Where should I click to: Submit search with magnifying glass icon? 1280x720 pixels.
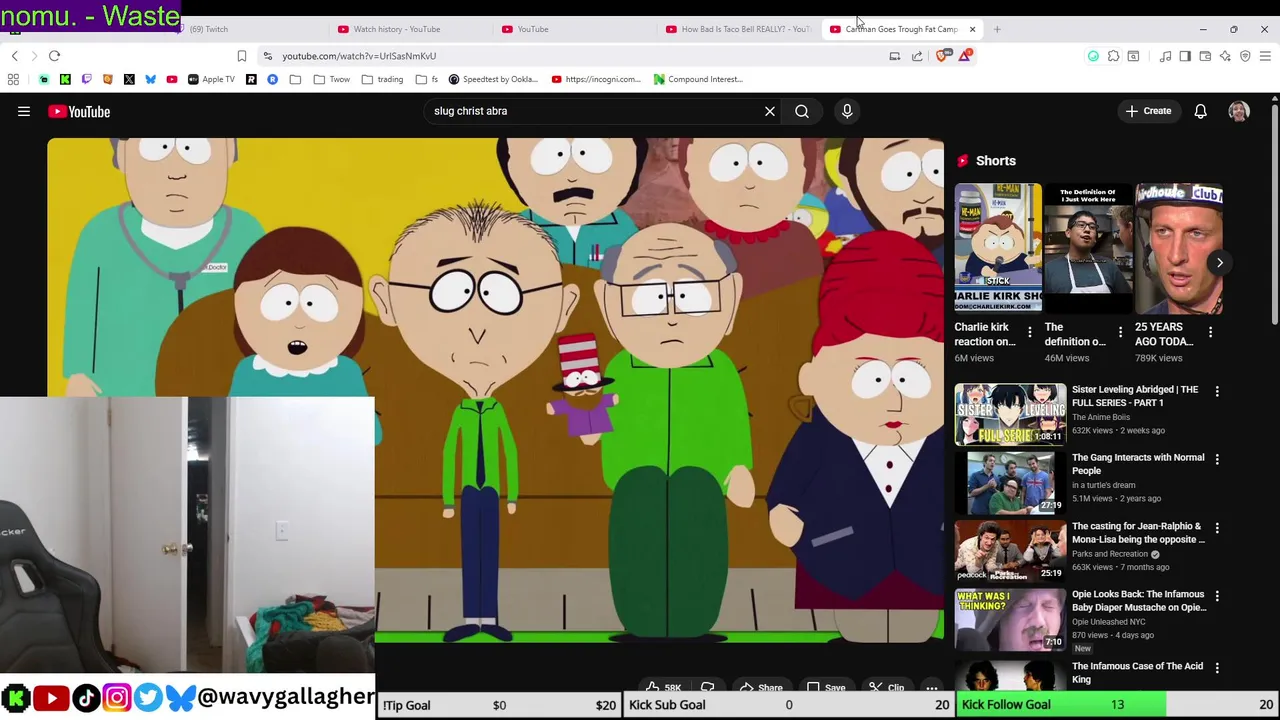[802, 111]
